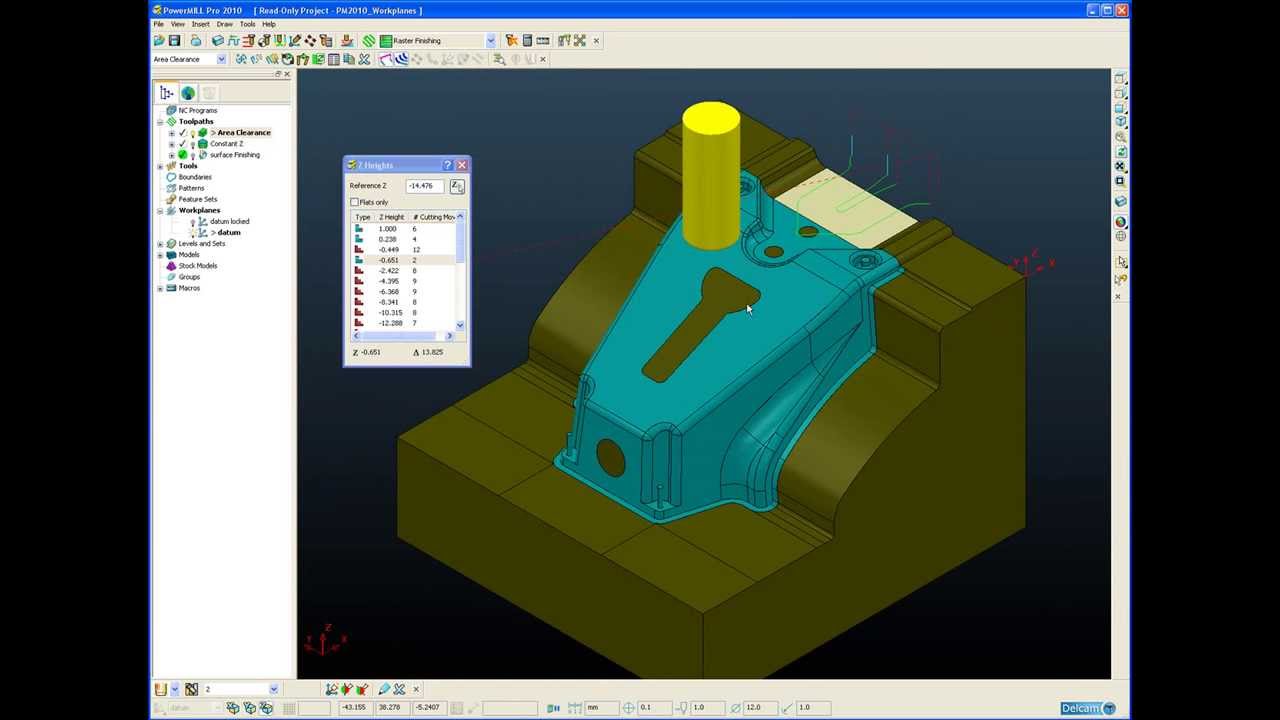The width and height of the screenshot is (1280, 720).
Task: Click the padlock icon in main toolbar
Action: pos(196,41)
